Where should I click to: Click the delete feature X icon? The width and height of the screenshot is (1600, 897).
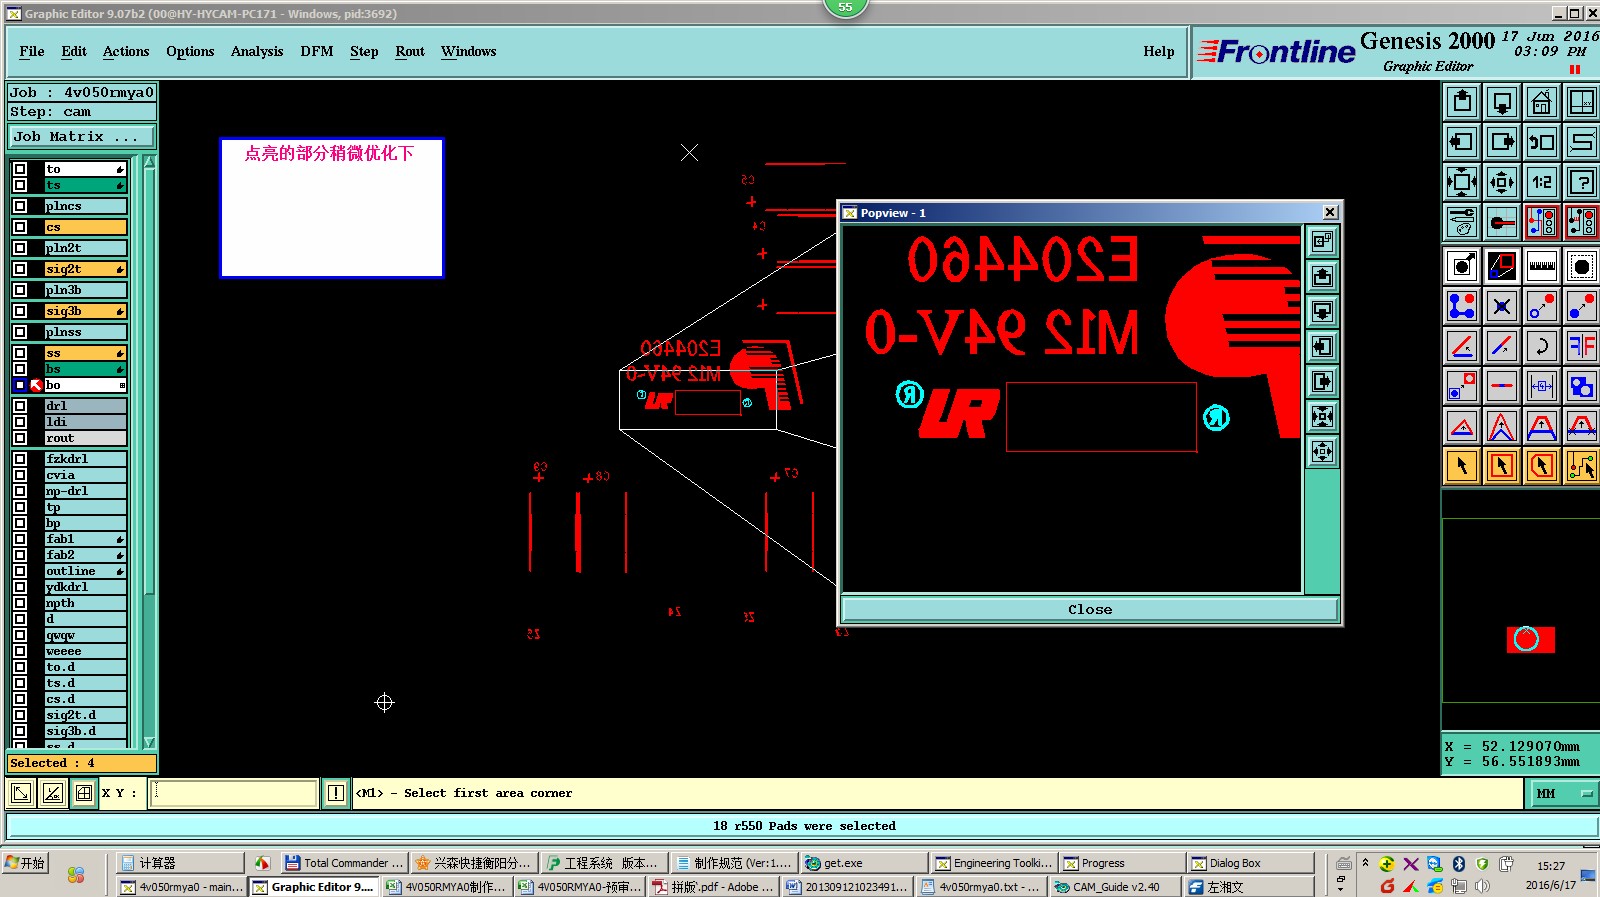click(x=1502, y=306)
